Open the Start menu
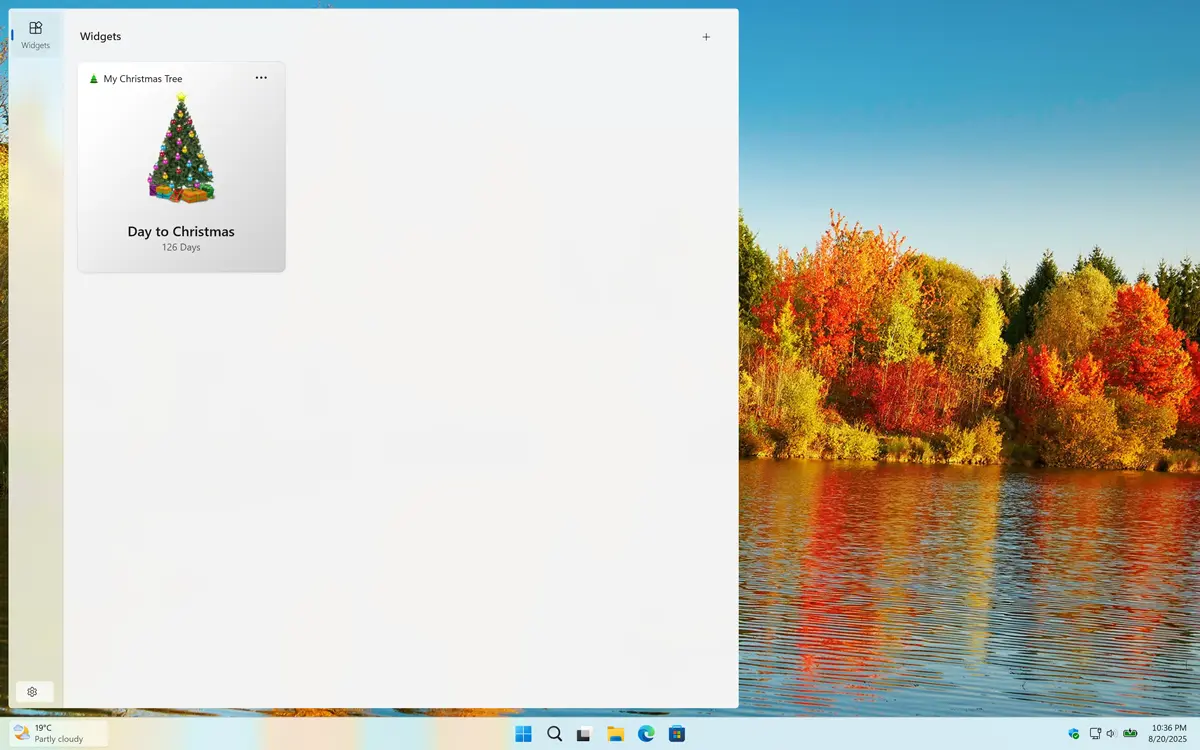 tap(523, 733)
